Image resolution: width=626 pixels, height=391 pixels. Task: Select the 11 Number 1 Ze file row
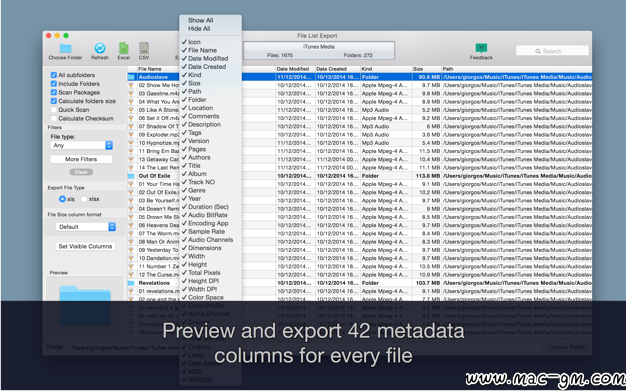(x=360, y=266)
